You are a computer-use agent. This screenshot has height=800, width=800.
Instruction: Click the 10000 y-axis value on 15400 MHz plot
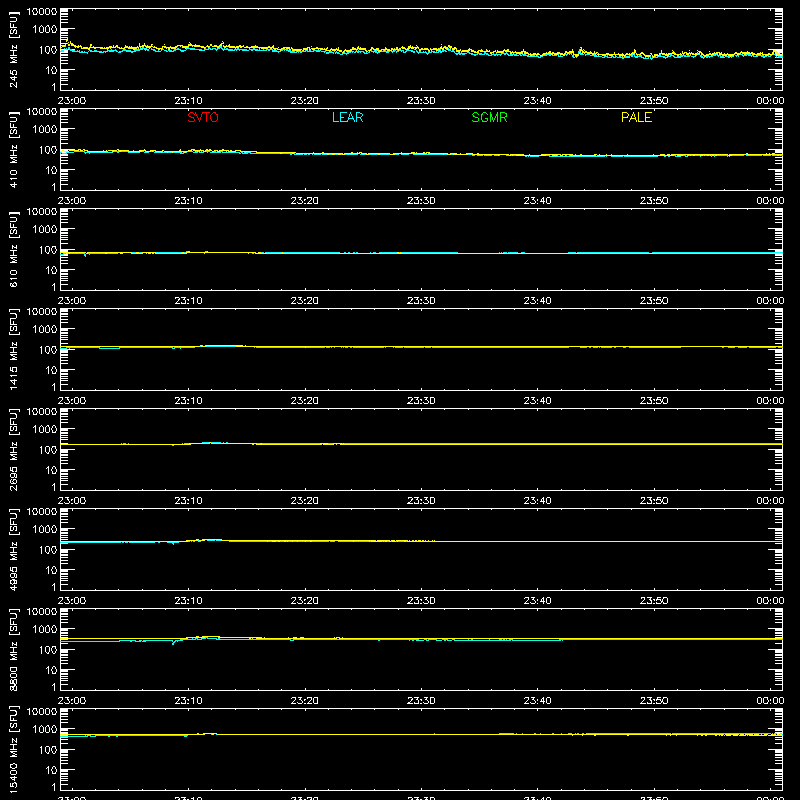[42, 712]
